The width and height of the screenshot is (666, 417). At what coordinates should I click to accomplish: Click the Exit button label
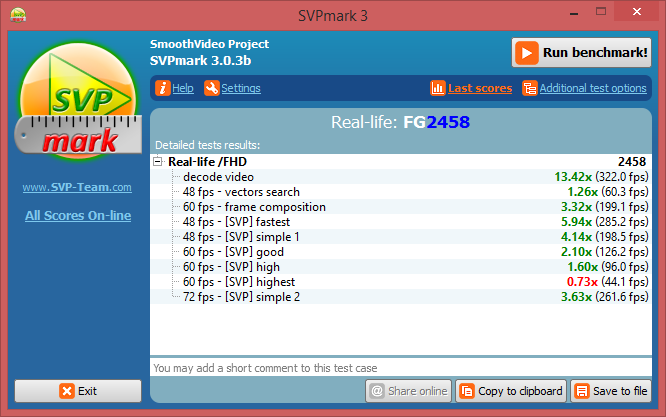click(x=87, y=391)
